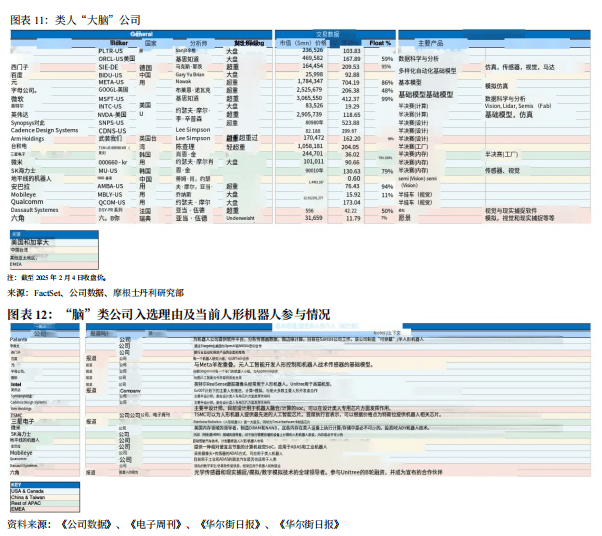The height and width of the screenshot is (536, 602).
Task: Select the INTC-US ticker
Action: click(x=110, y=106)
